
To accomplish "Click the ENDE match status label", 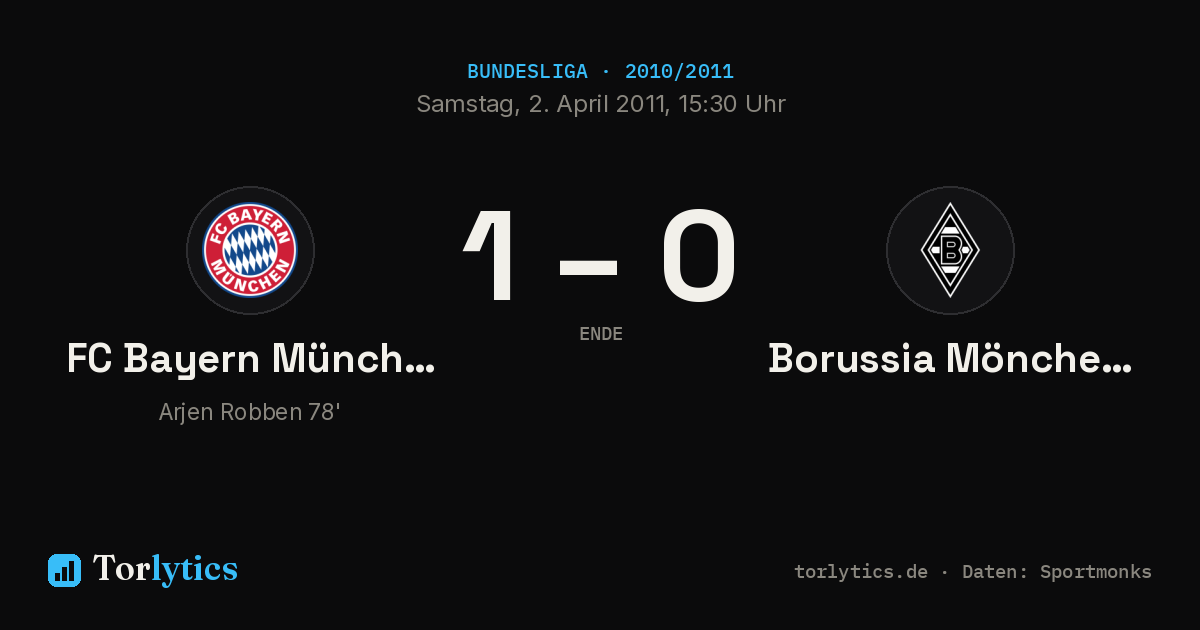I will 601,334.
